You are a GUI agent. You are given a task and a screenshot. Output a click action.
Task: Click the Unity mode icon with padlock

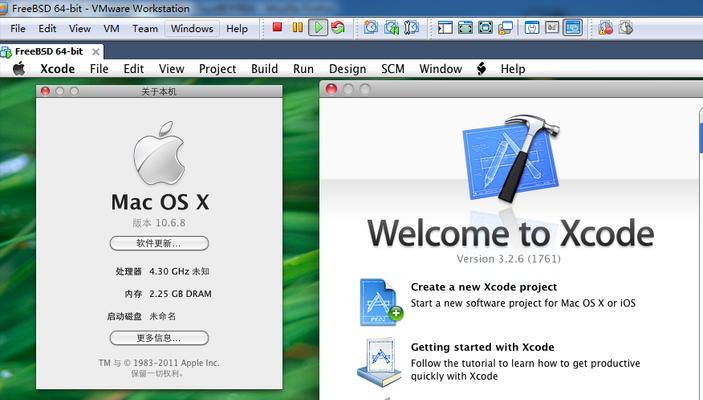pos(505,28)
